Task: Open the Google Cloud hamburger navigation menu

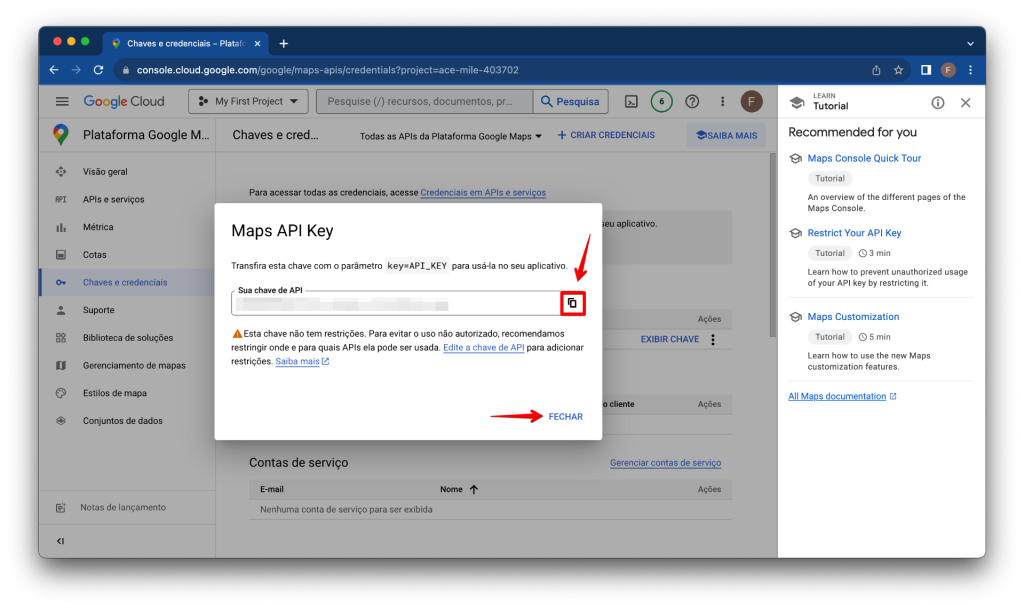Action: pyautogui.click(x=62, y=101)
